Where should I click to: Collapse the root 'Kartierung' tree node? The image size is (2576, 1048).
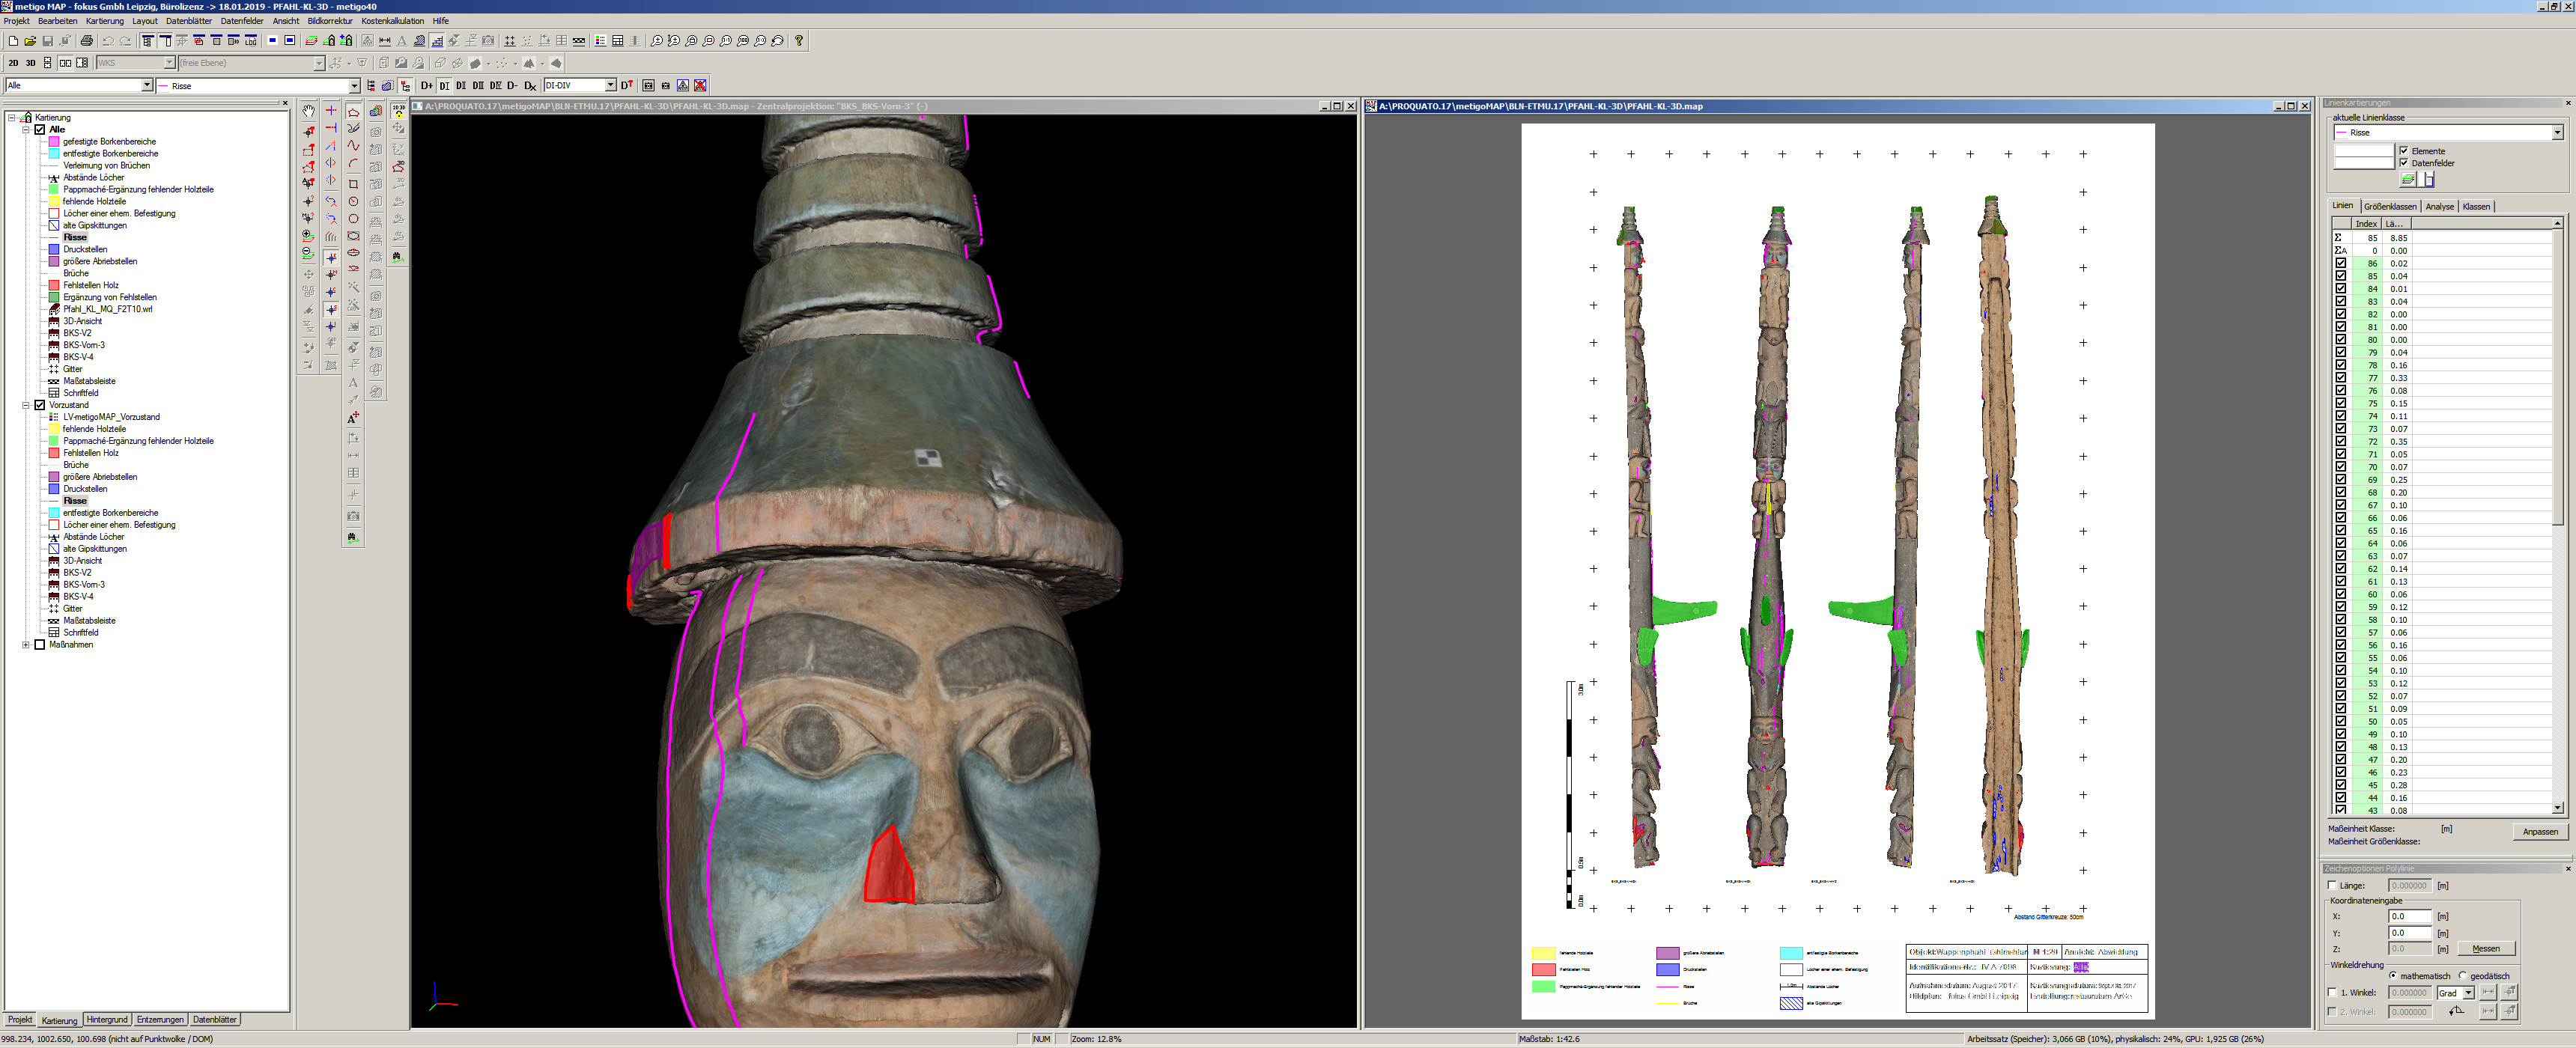coord(12,118)
